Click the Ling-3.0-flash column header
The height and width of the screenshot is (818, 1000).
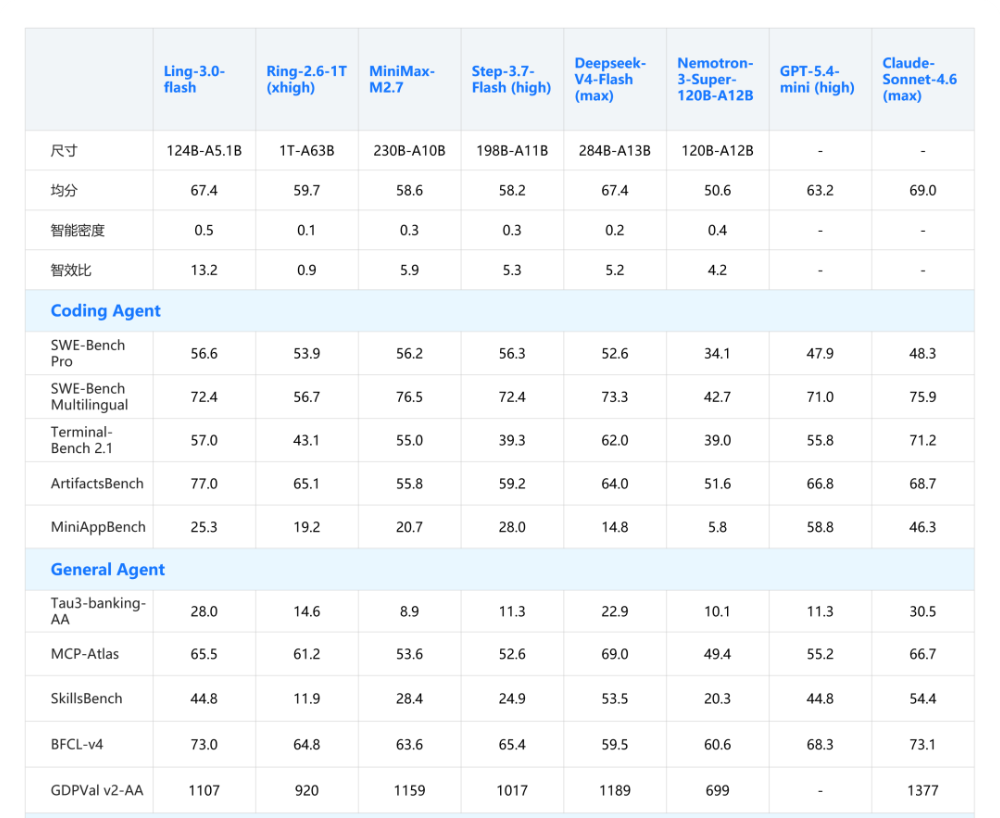pos(195,80)
